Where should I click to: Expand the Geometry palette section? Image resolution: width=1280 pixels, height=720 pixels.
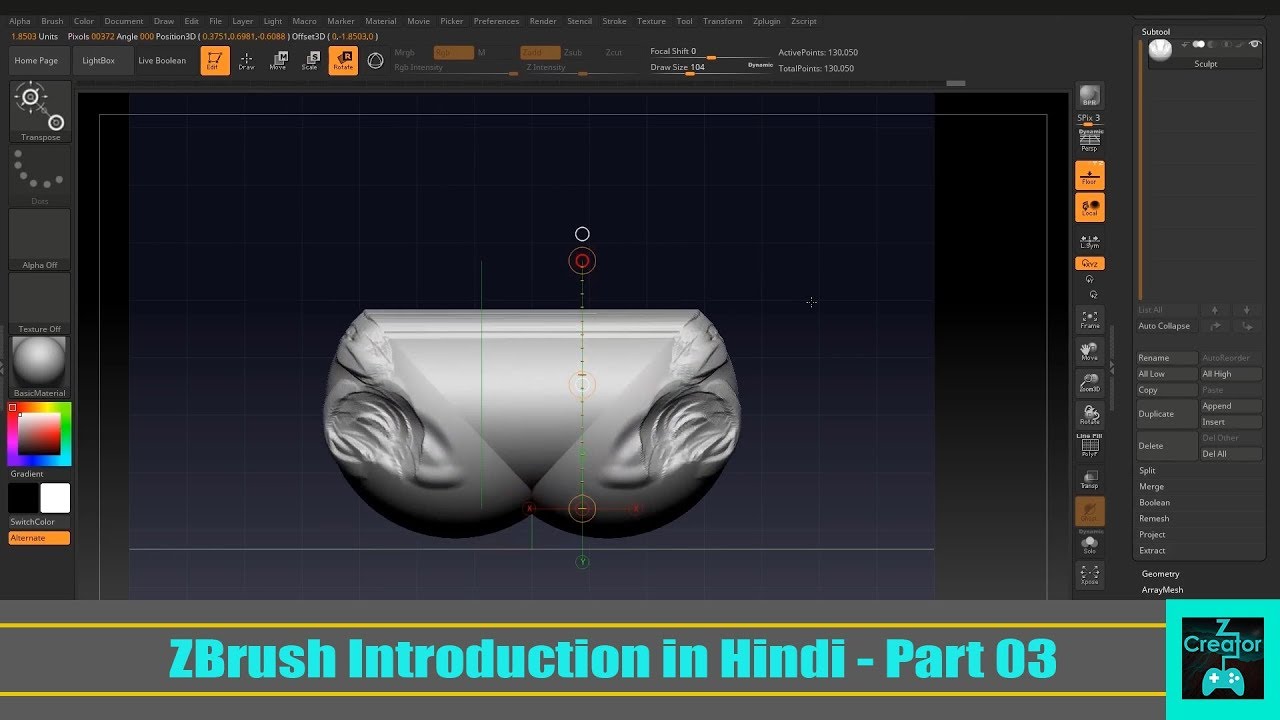(x=1161, y=574)
